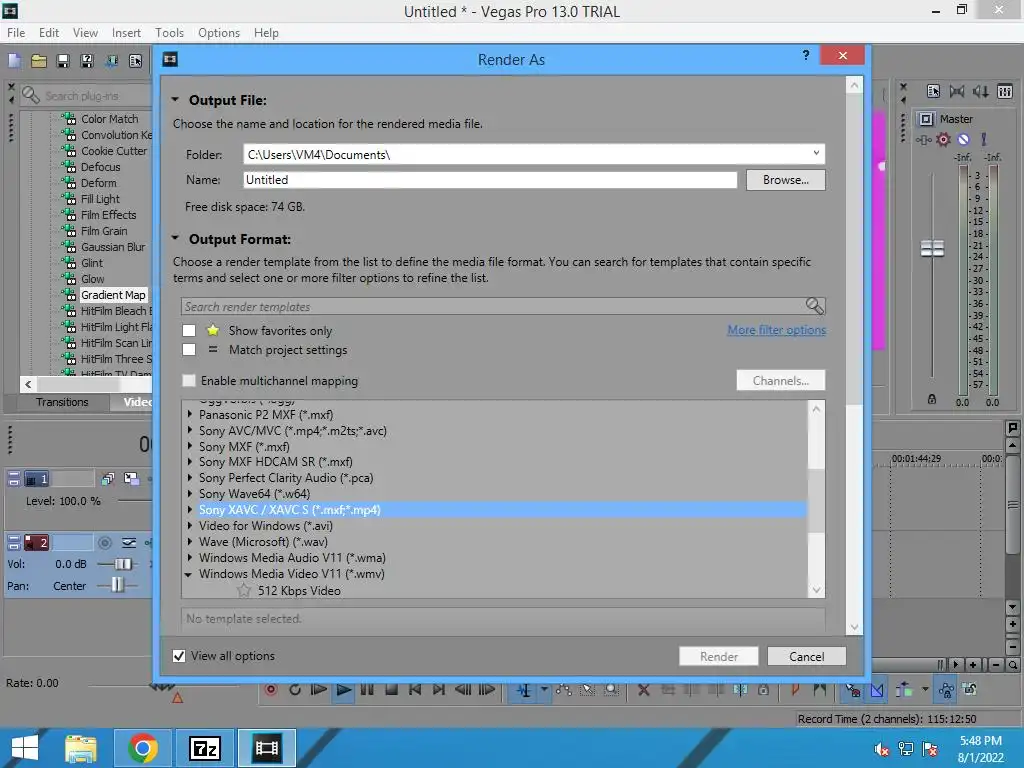
Task: Expand Wave (Microsoft) (*.wav) templates
Action: [190, 541]
